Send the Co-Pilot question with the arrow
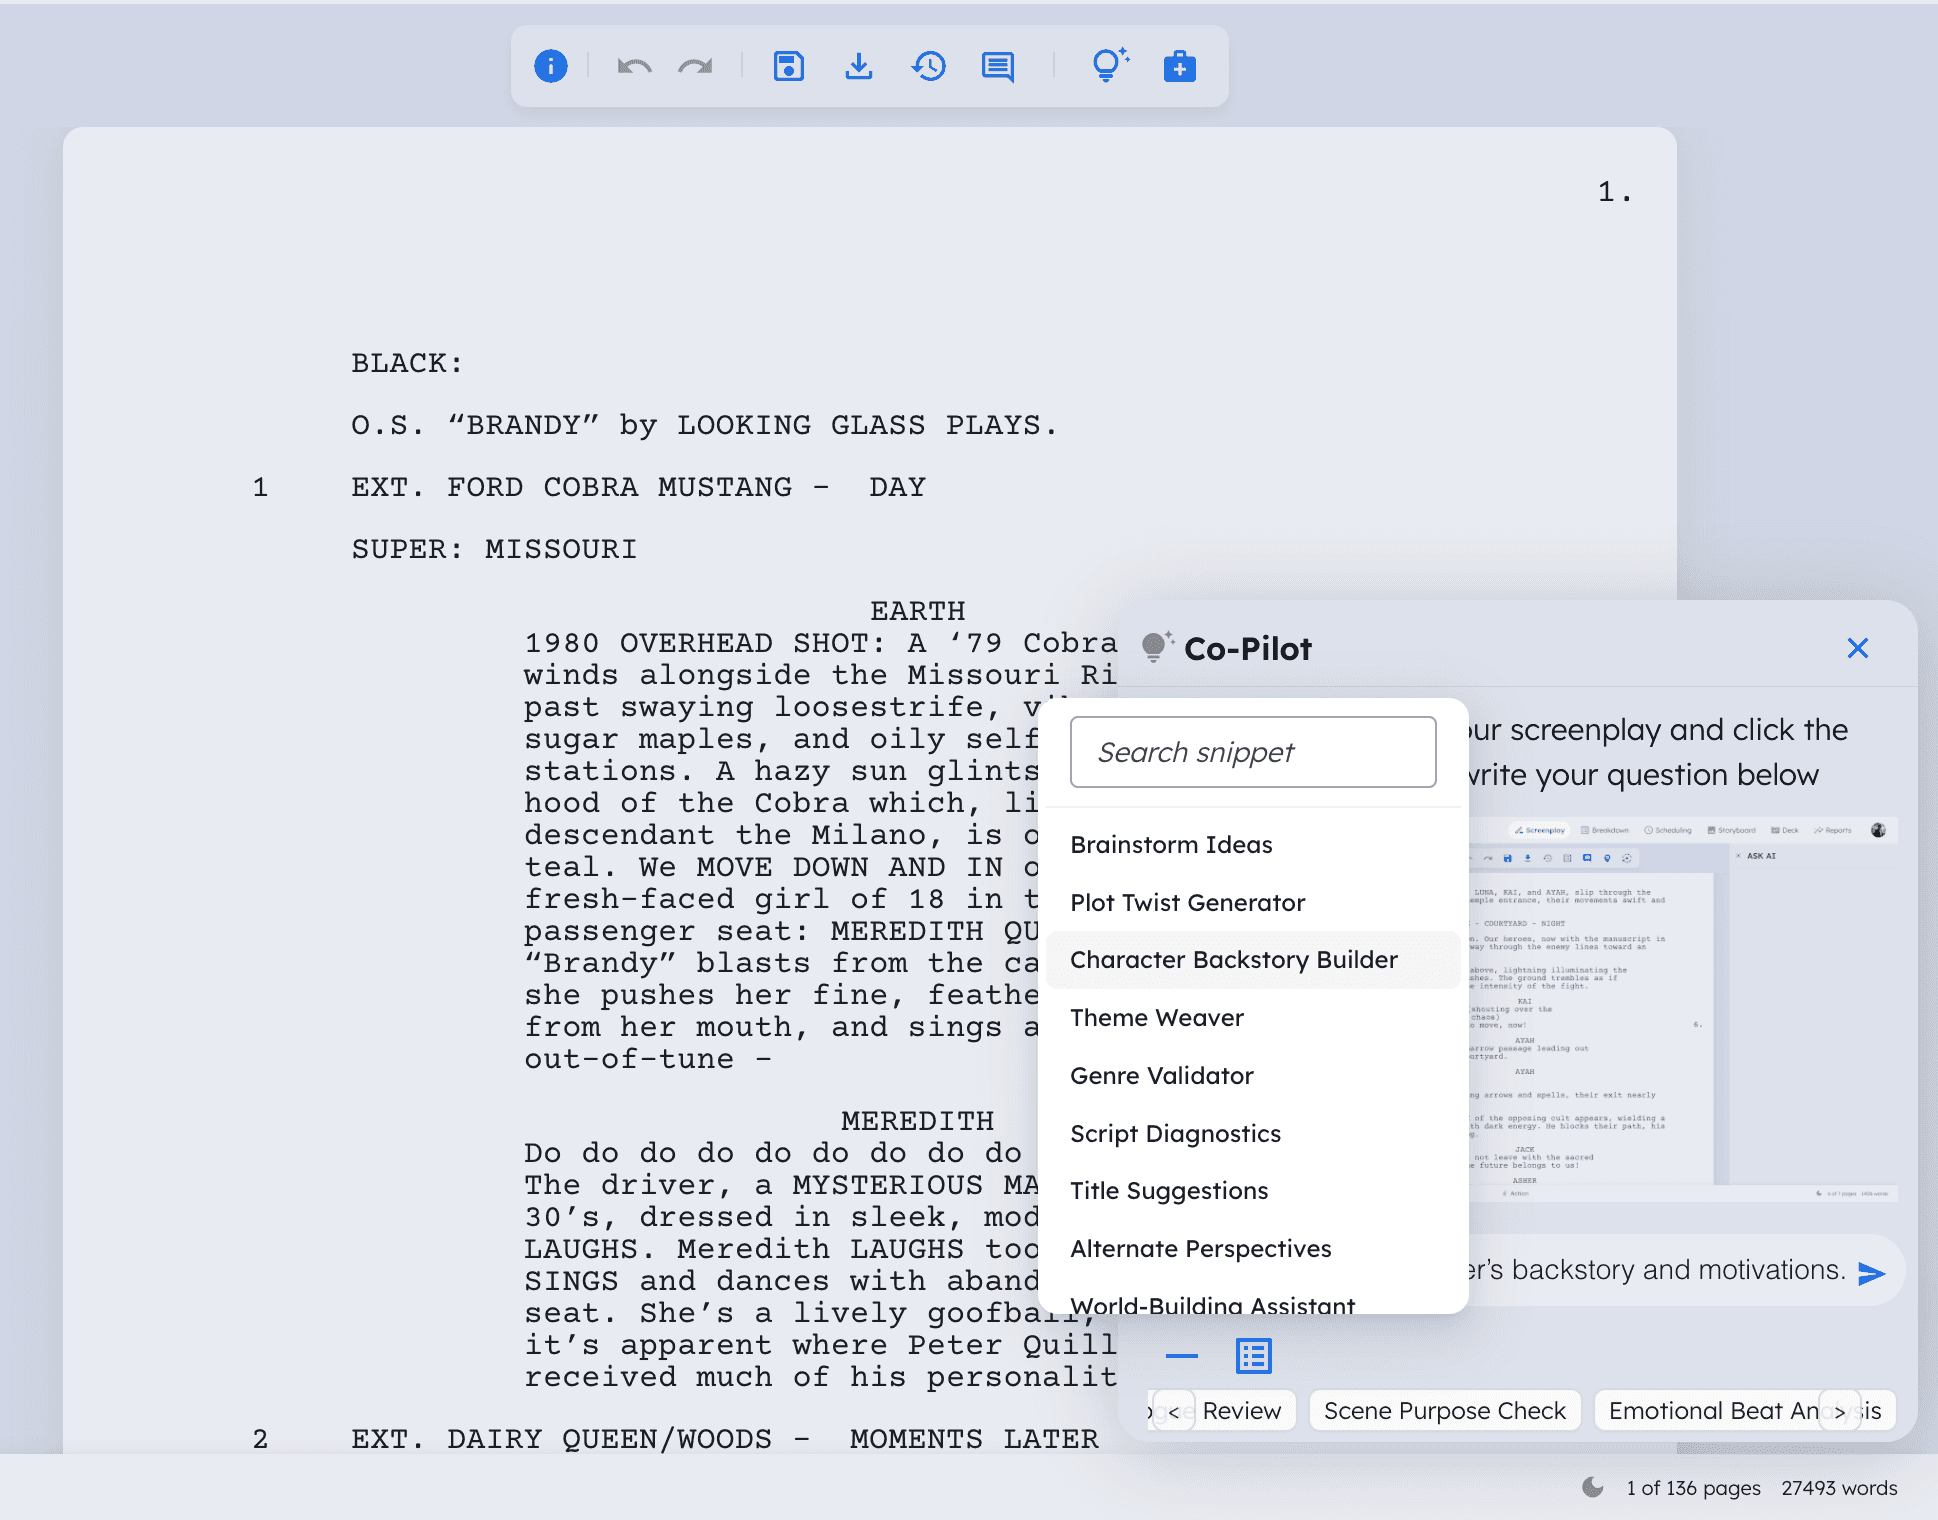1938x1520 pixels. [x=1870, y=1272]
